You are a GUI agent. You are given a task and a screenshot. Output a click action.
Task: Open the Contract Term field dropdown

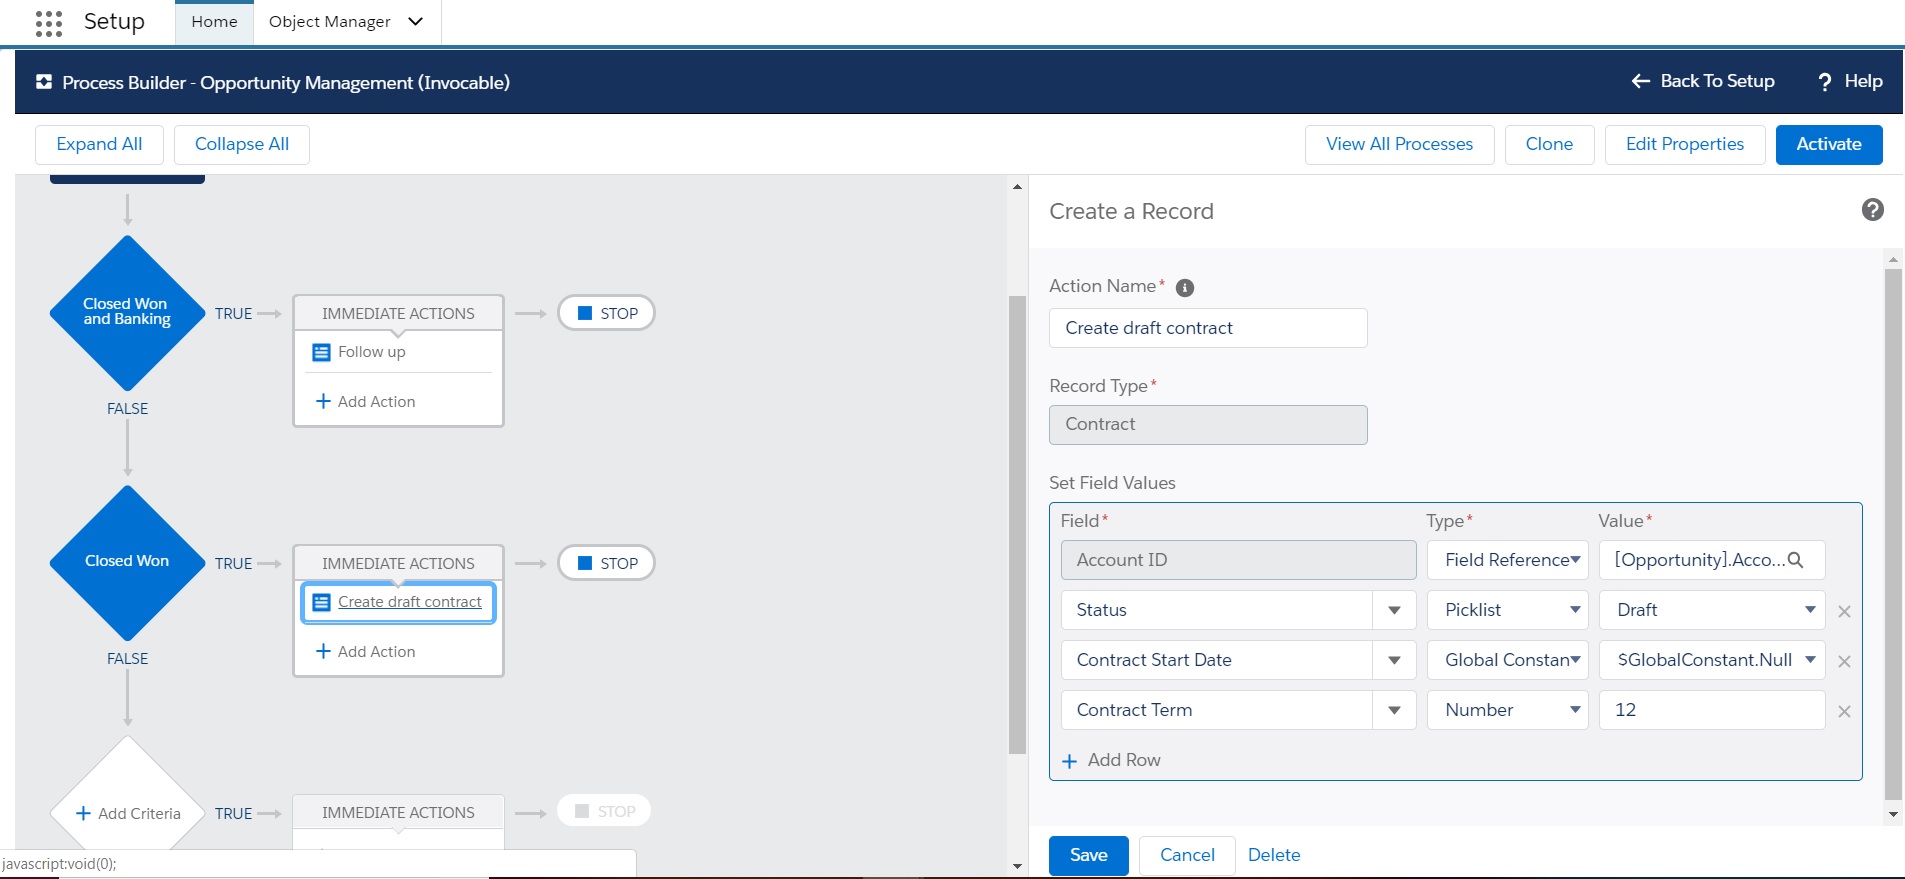pyautogui.click(x=1394, y=710)
